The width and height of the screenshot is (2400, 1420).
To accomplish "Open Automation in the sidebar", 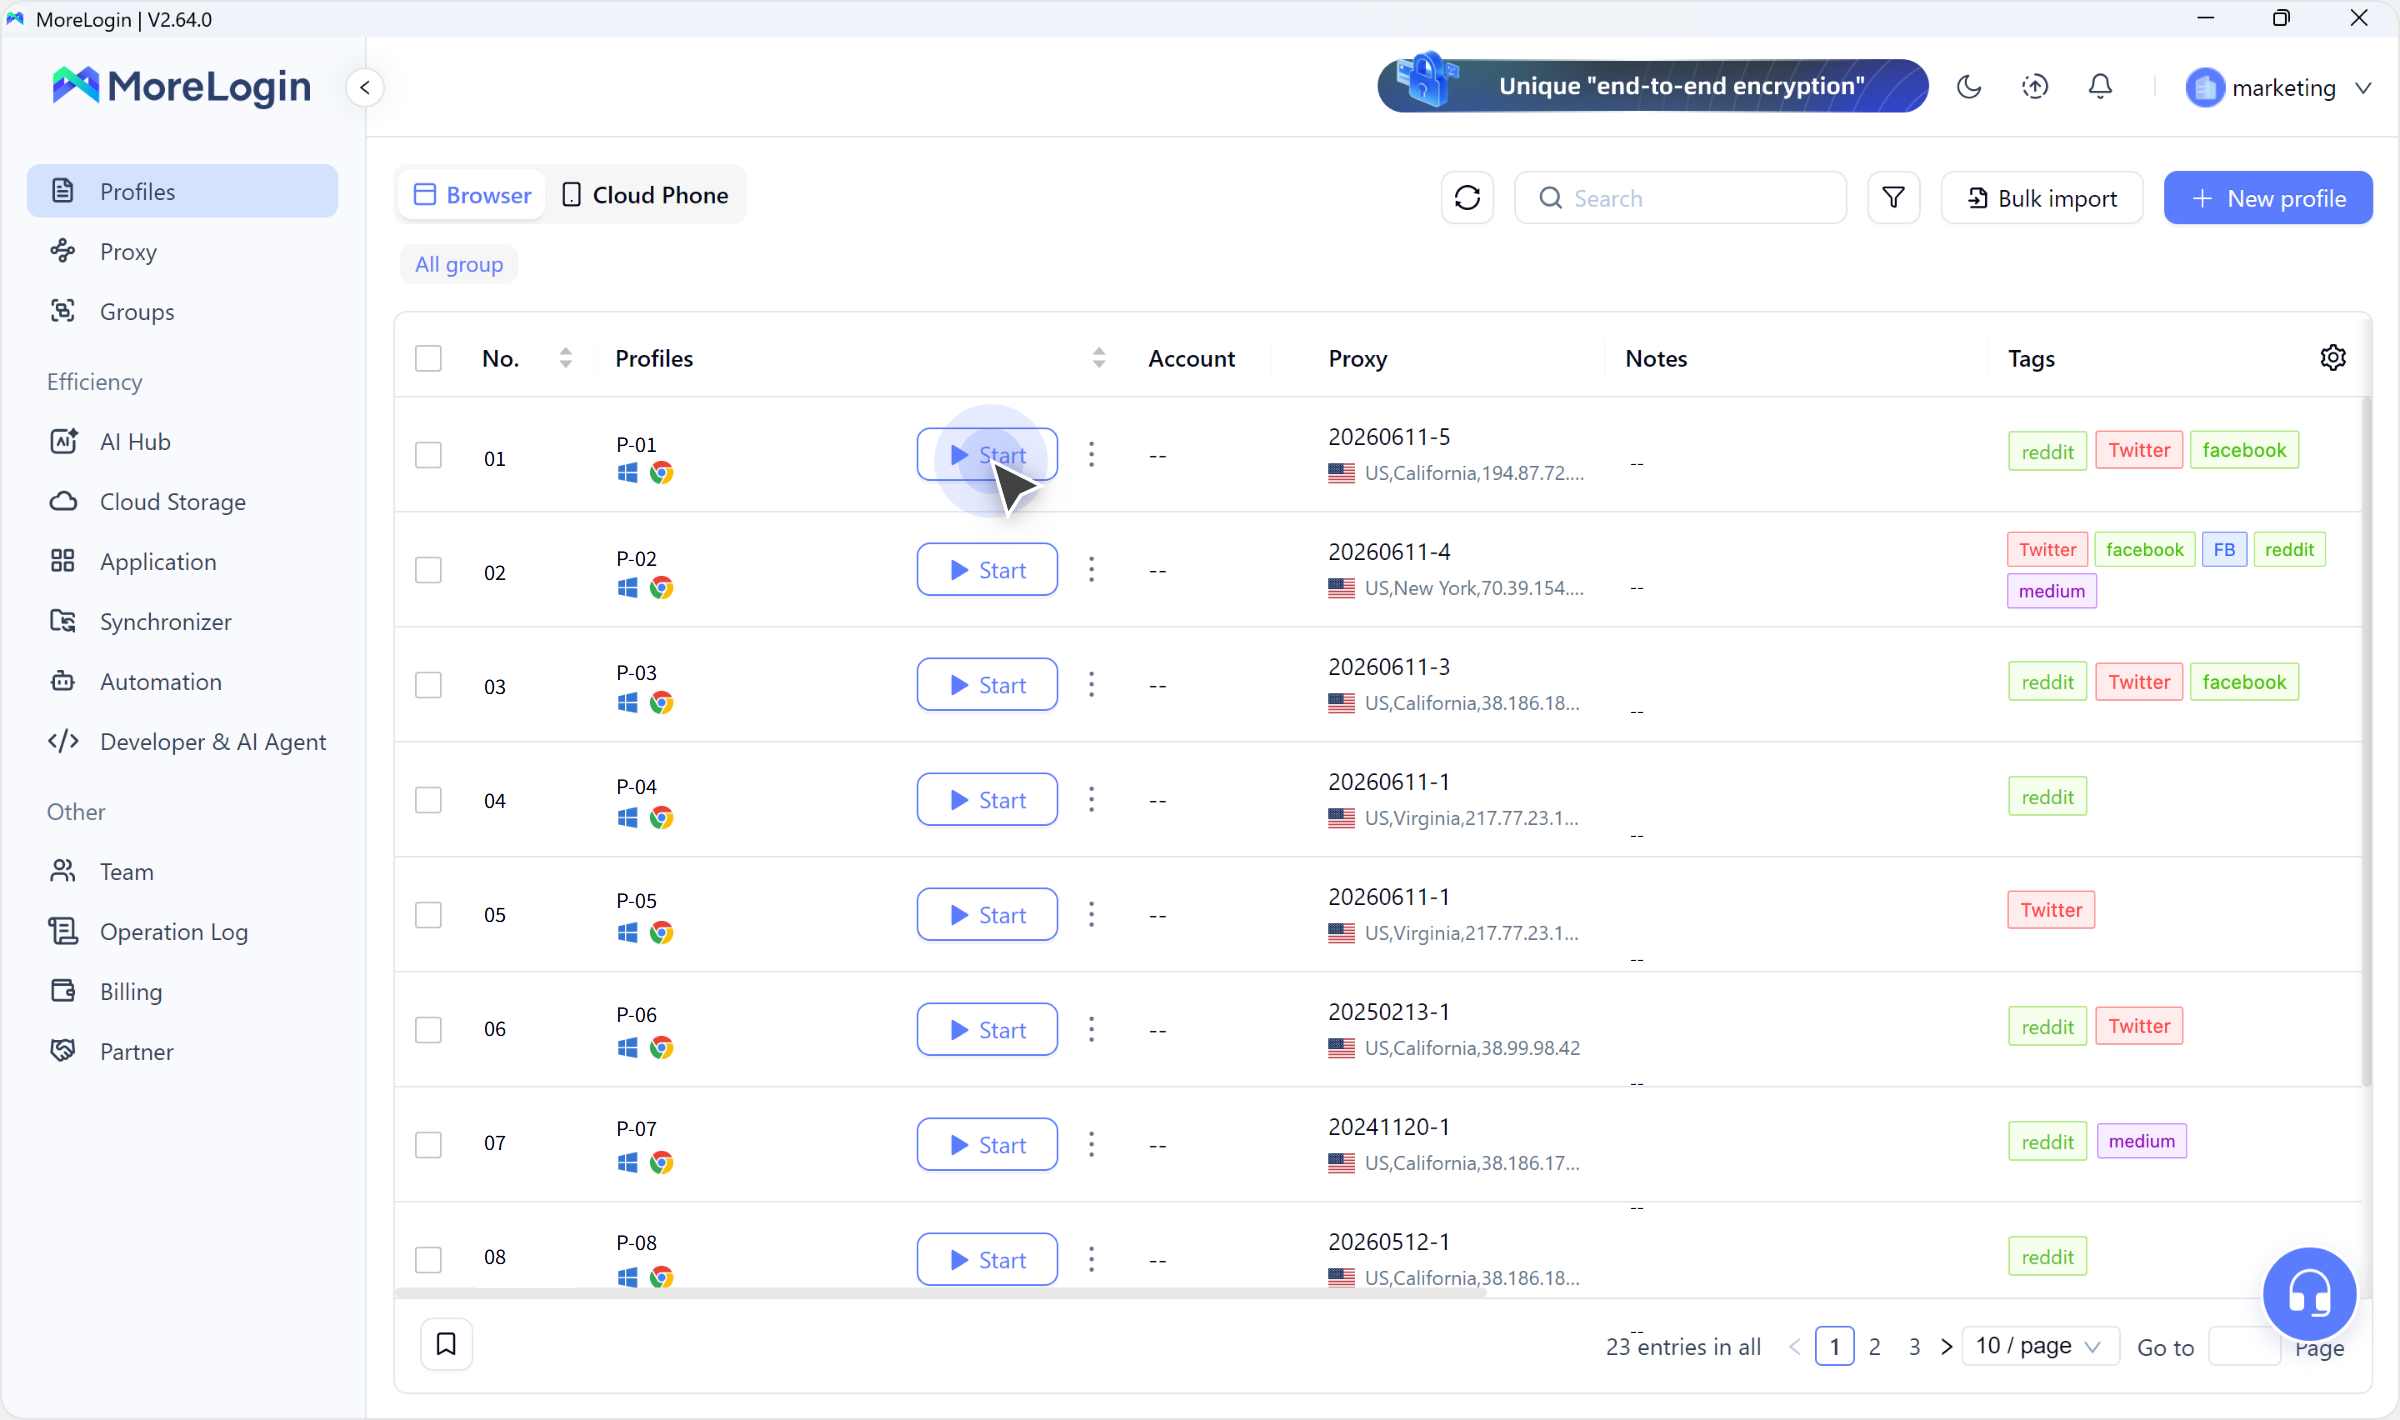I will [182, 681].
